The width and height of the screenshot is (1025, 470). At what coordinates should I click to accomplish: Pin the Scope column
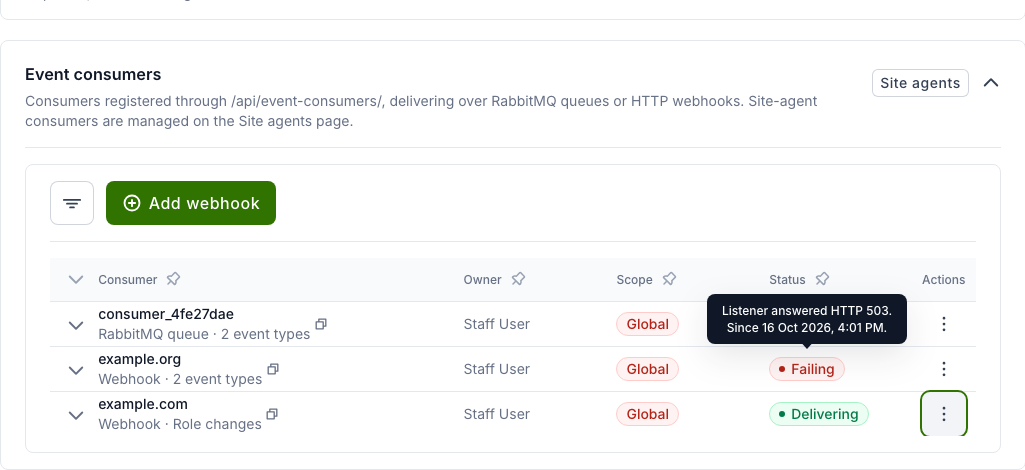669,279
